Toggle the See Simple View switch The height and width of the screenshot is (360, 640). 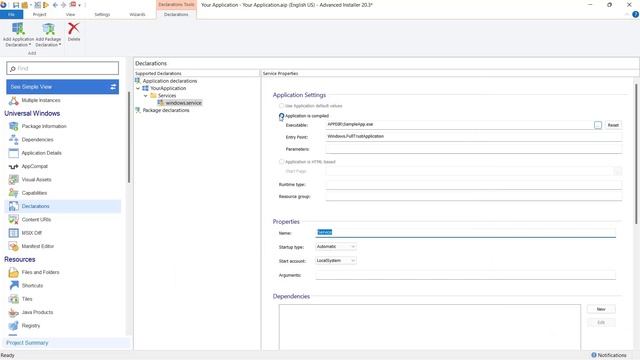coord(113,87)
